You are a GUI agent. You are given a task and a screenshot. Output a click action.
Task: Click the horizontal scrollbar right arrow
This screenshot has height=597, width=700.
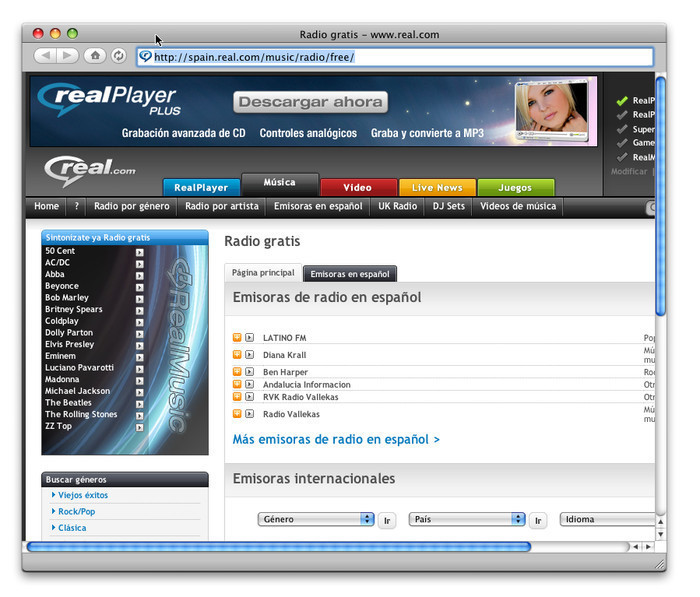[x=648, y=547]
